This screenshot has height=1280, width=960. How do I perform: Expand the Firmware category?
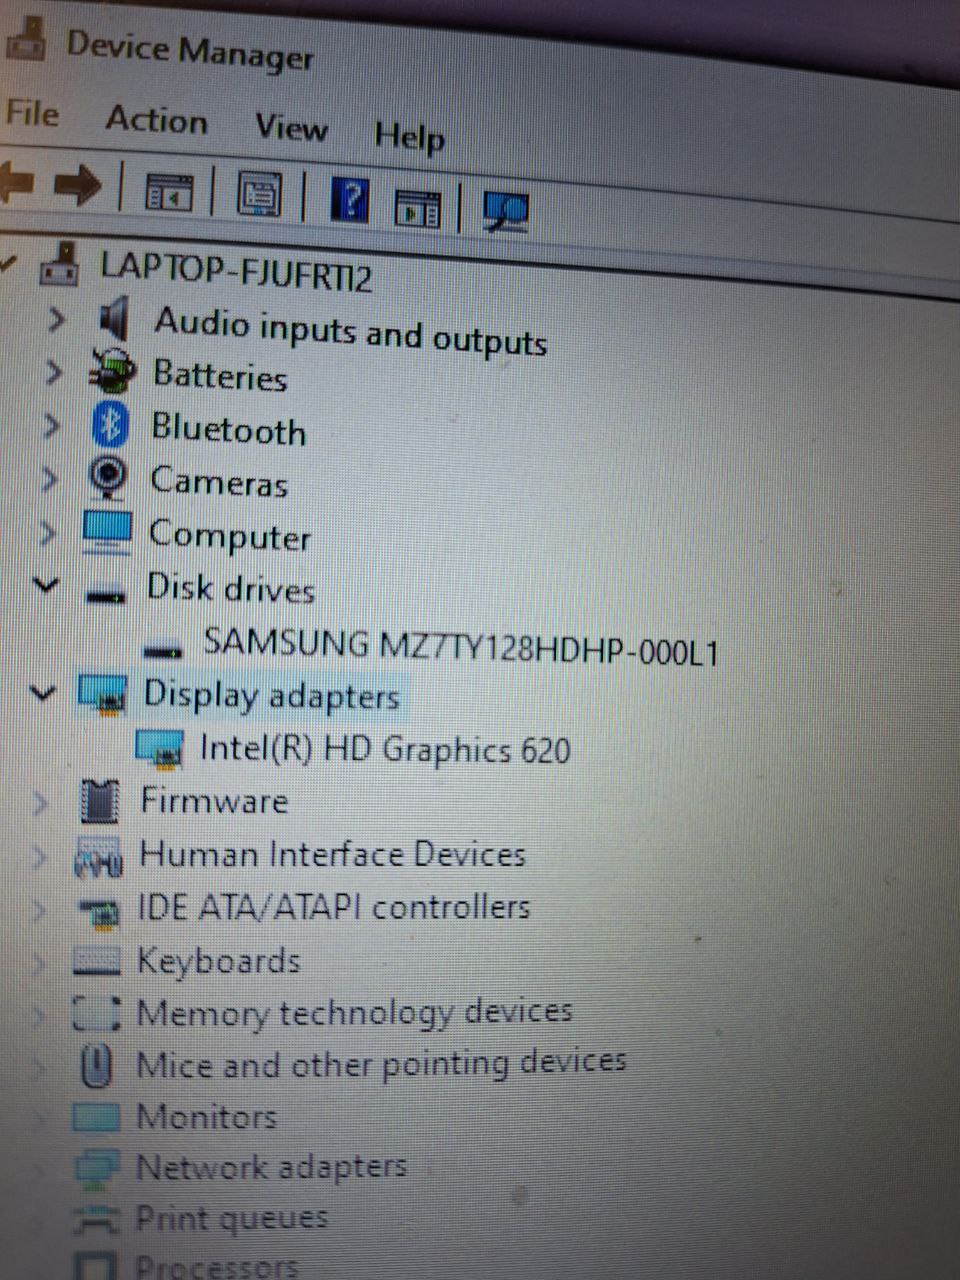[x=40, y=801]
